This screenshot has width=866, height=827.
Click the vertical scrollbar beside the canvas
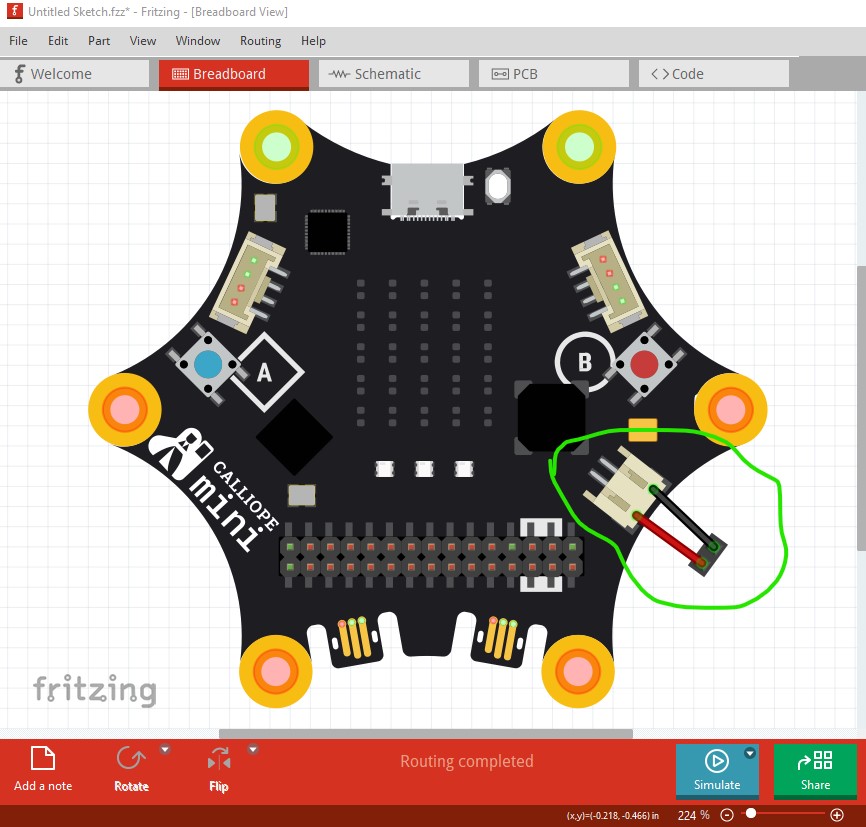tap(861, 408)
